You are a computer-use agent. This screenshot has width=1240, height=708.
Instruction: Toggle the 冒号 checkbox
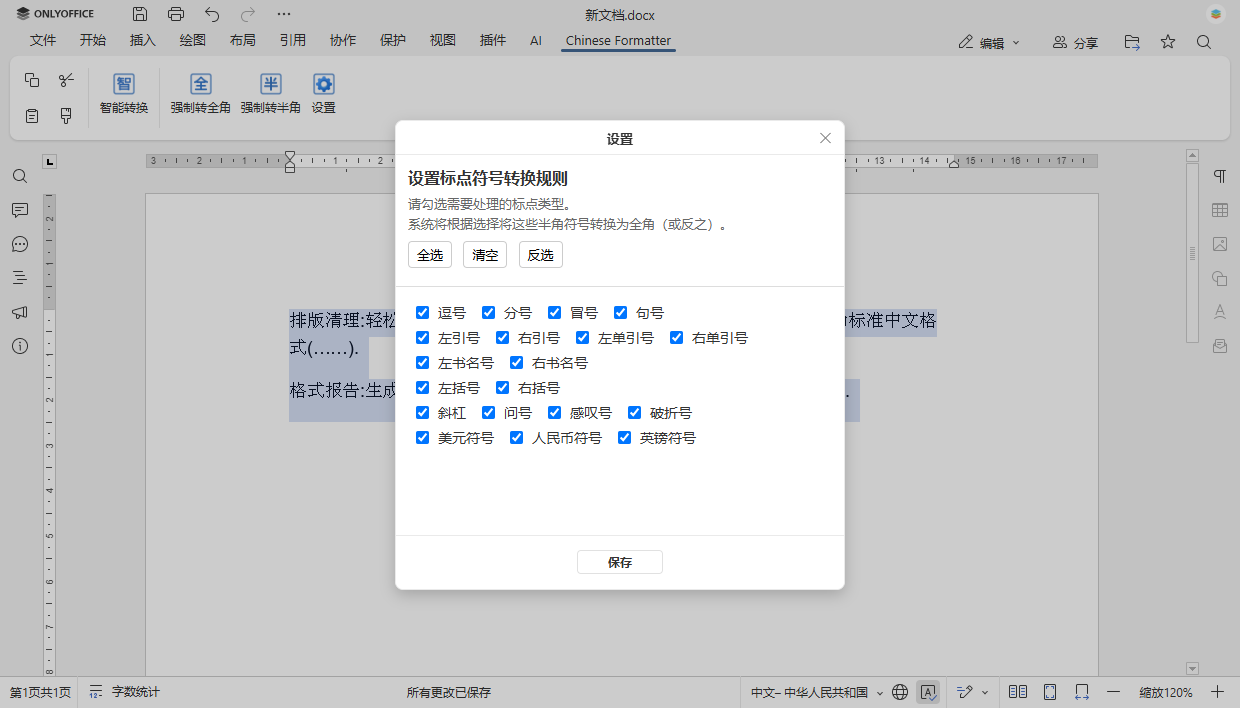[x=555, y=313]
